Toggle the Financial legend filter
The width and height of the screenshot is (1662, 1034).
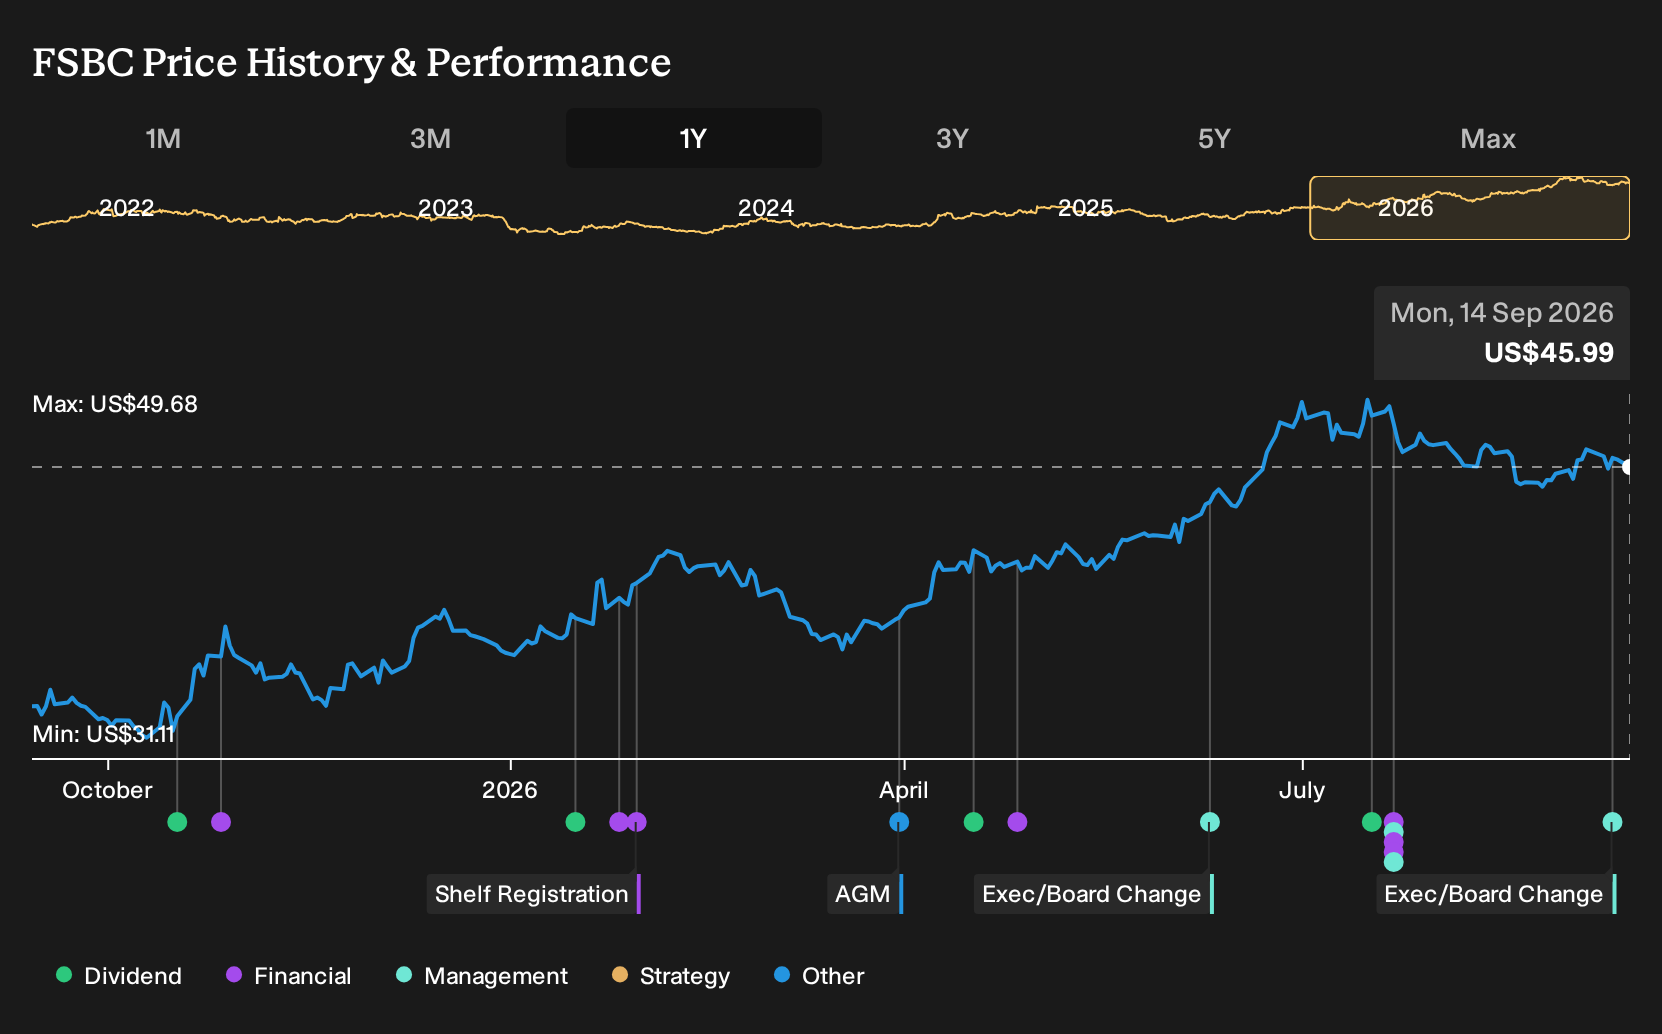point(288,976)
